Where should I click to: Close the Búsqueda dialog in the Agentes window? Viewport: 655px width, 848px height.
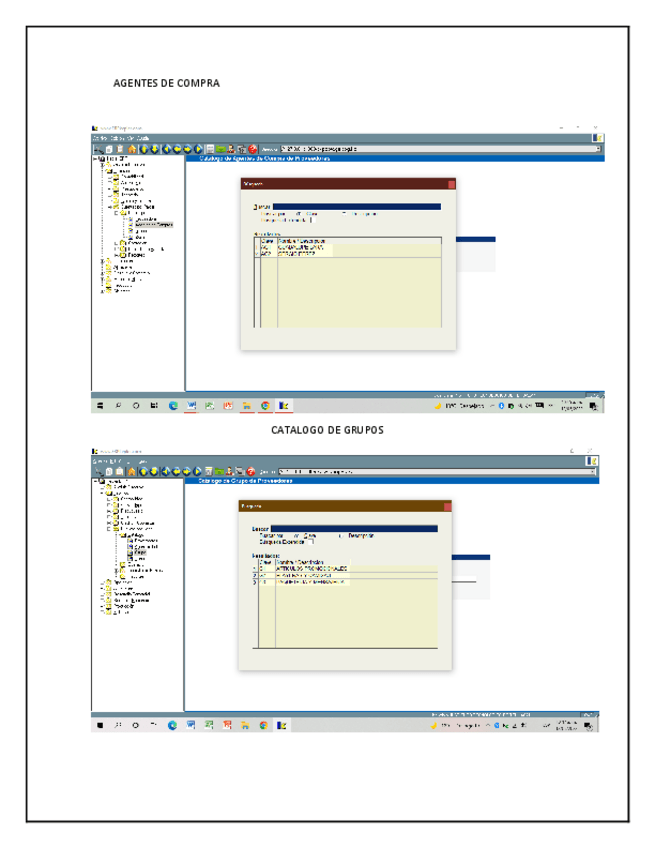pos(451,184)
